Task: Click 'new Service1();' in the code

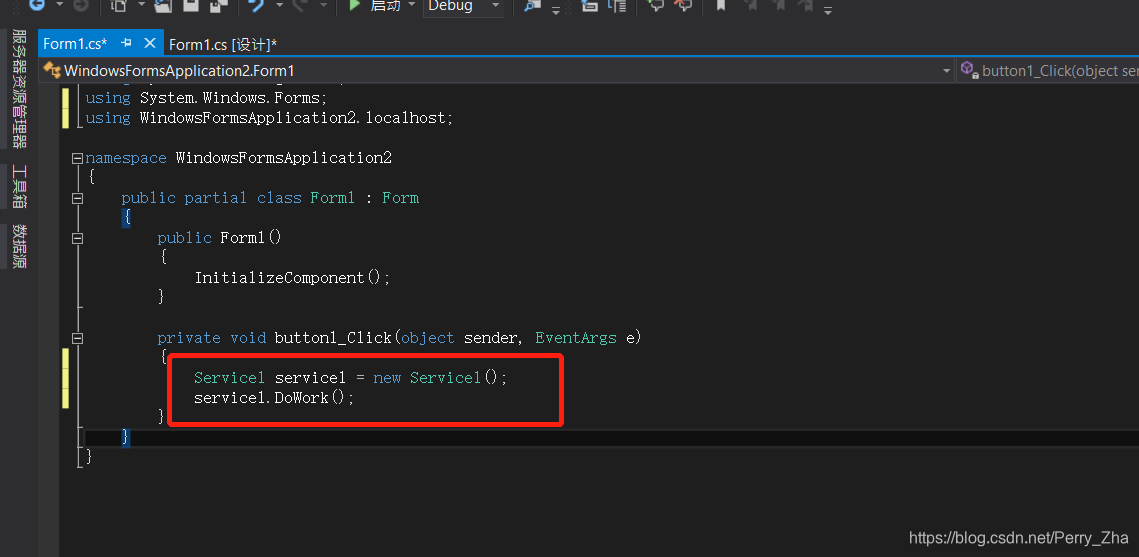Action: pos(439,378)
